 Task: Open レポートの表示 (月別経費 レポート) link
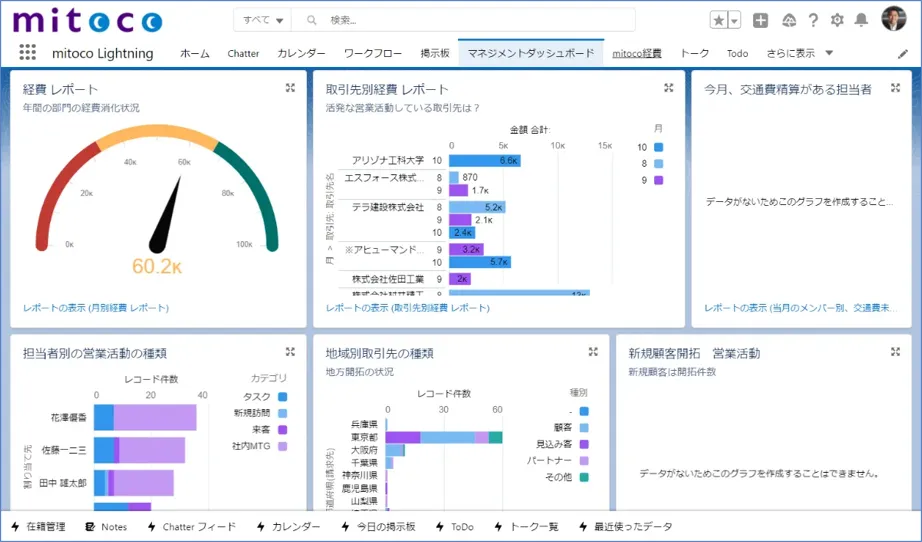click(x=96, y=307)
